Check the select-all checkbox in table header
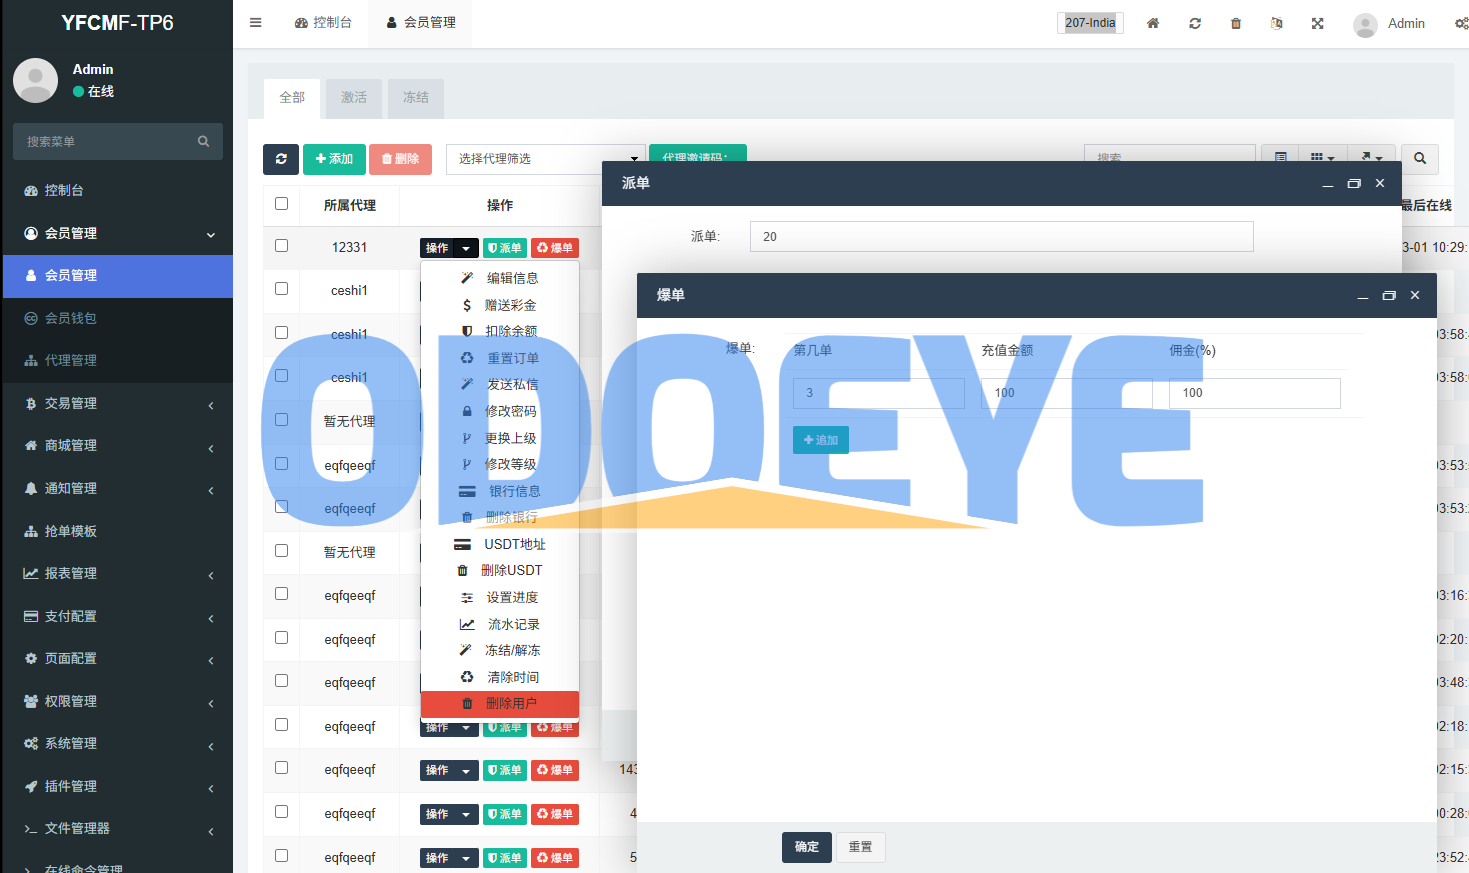1469x873 pixels. tap(282, 204)
